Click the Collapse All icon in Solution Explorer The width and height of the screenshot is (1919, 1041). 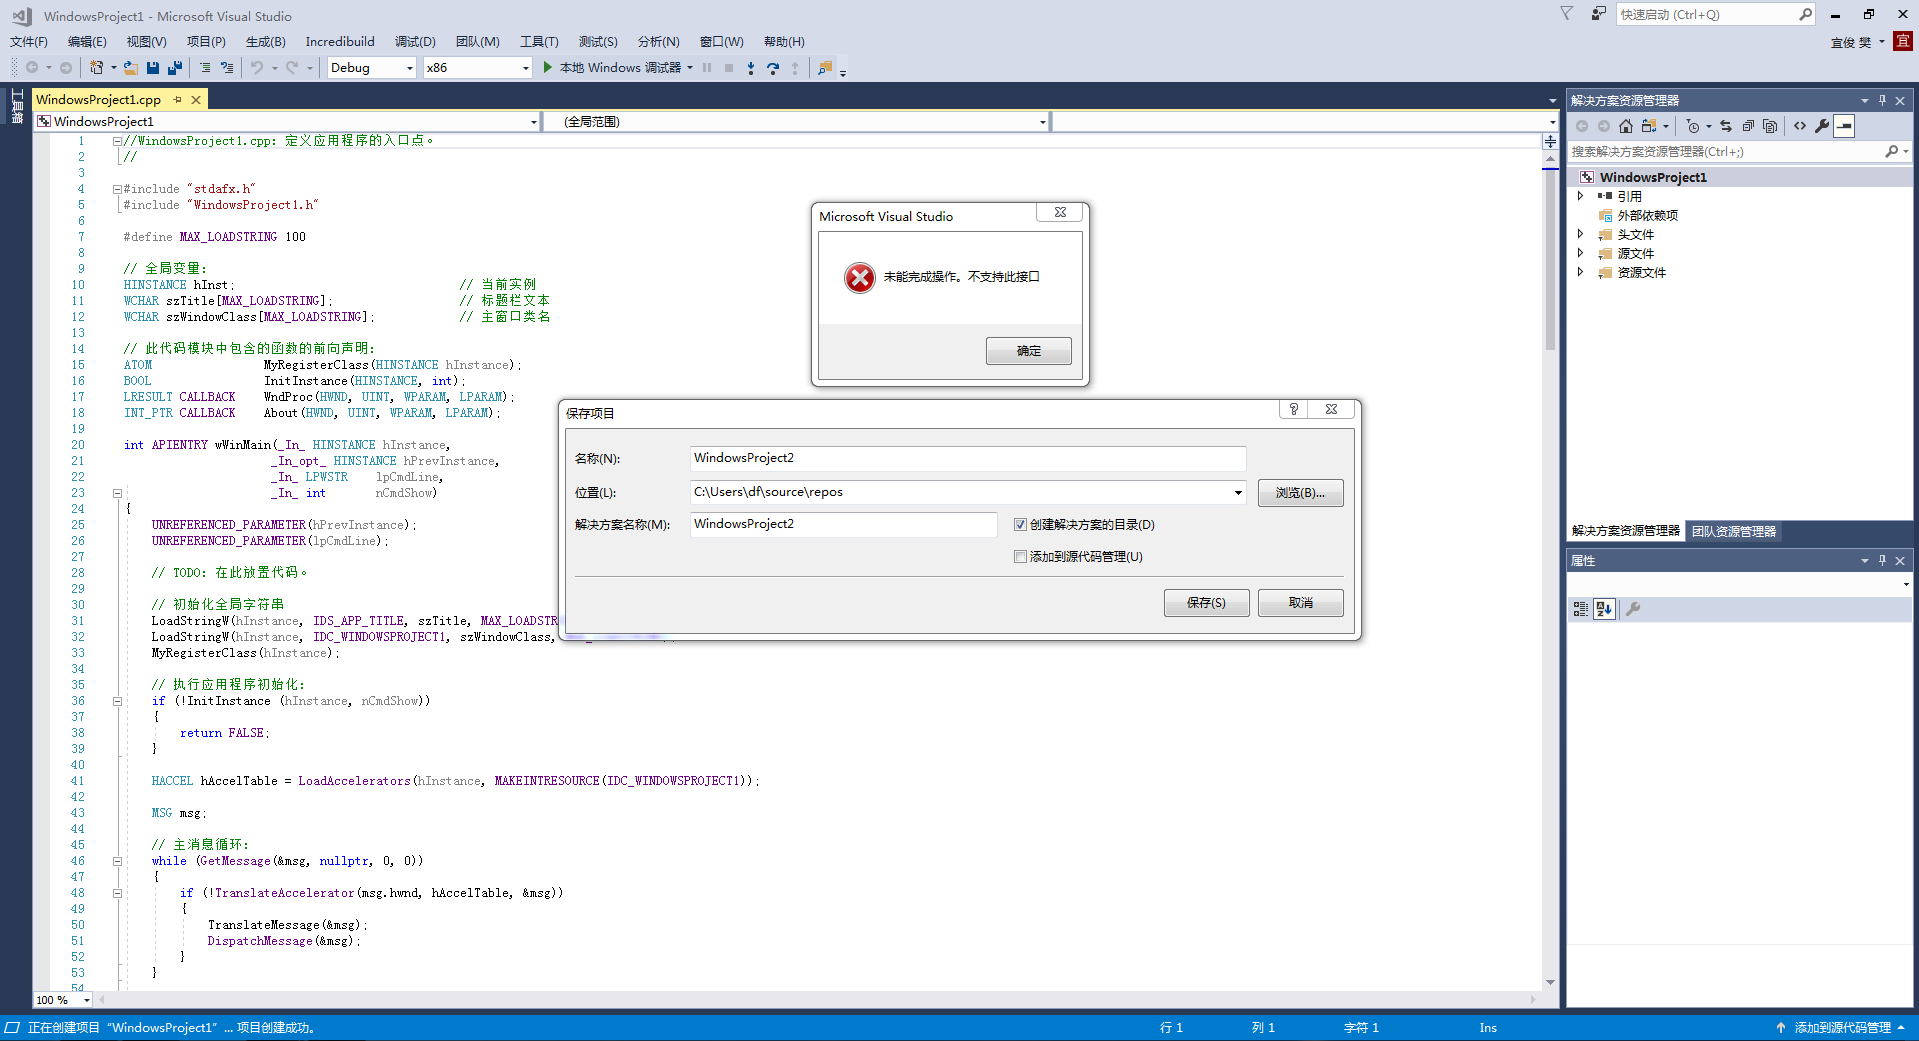(1748, 126)
